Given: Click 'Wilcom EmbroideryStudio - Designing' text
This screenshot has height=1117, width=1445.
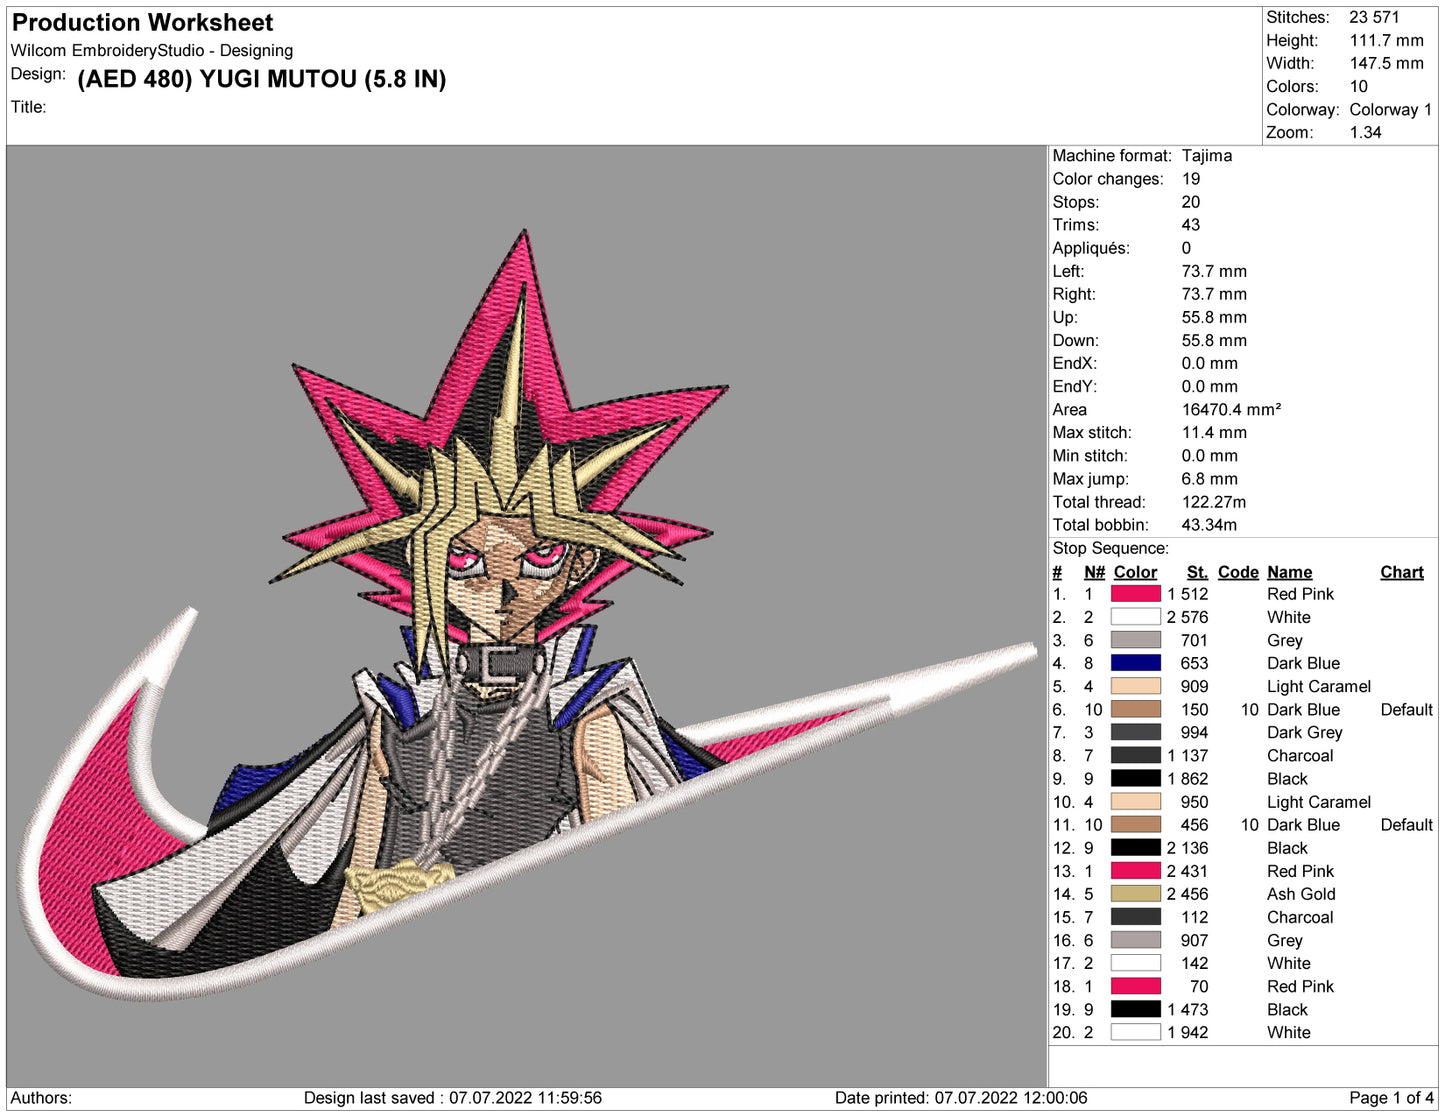Looking at the screenshot, I should [x=152, y=50].
